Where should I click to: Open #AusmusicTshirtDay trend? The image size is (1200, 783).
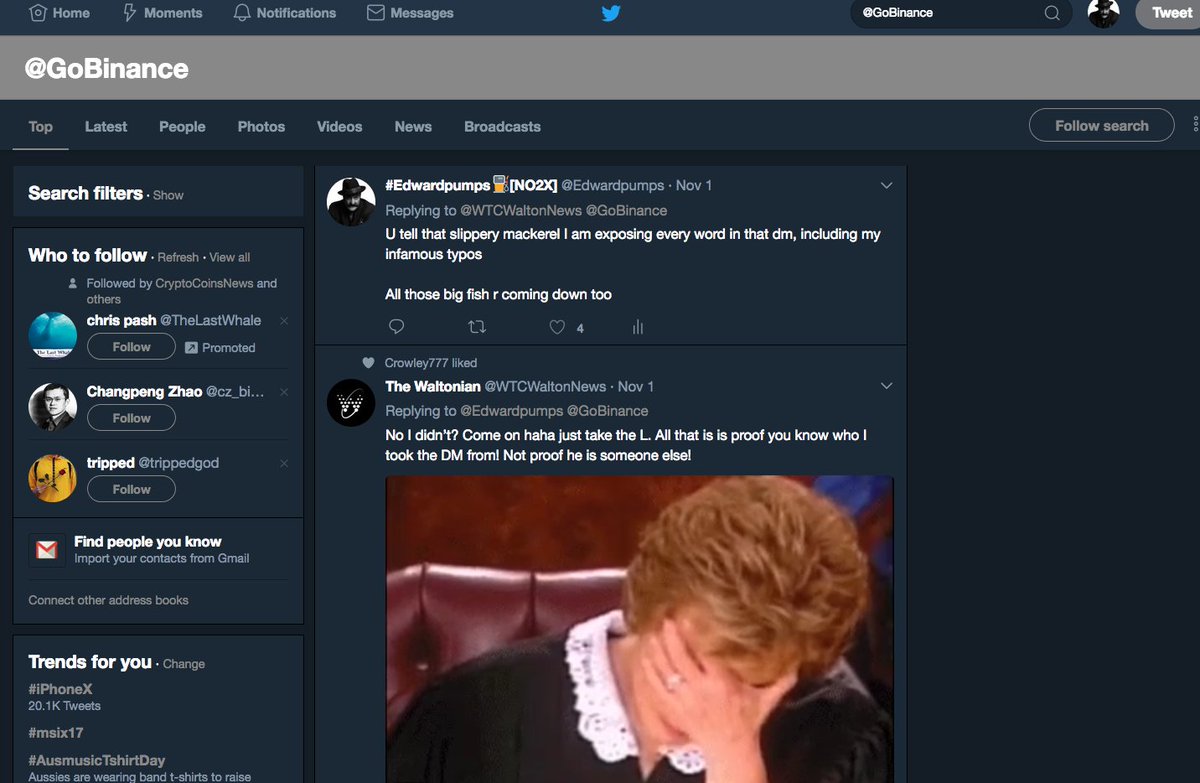(96, 760)
